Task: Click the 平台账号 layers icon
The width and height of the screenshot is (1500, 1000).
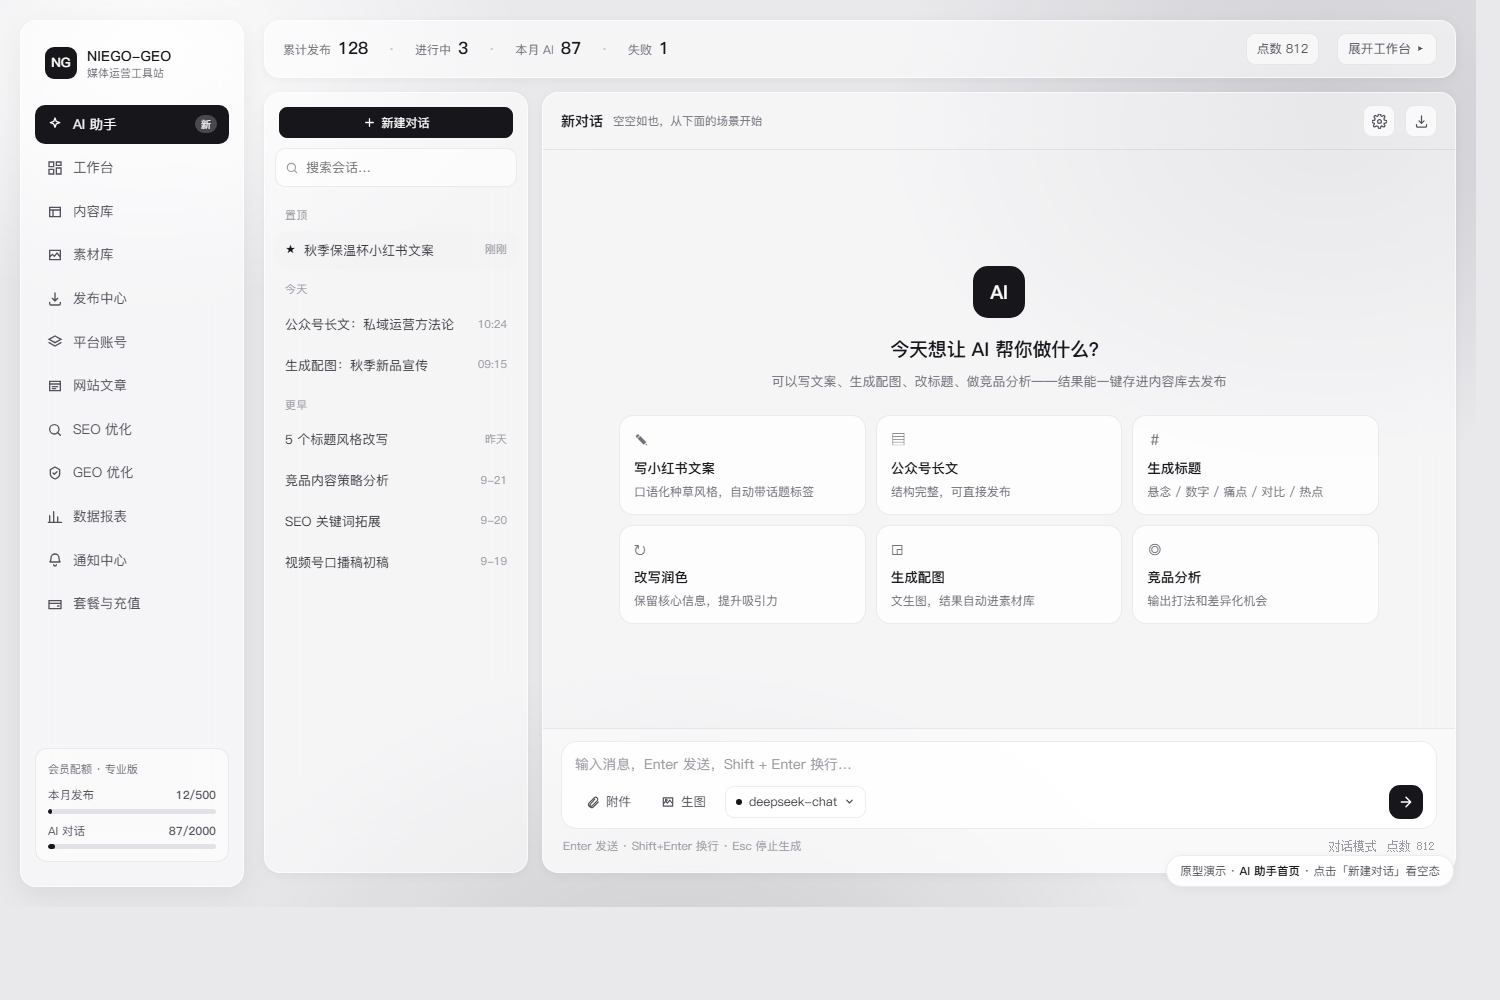Action: click(x=55, y=342)
